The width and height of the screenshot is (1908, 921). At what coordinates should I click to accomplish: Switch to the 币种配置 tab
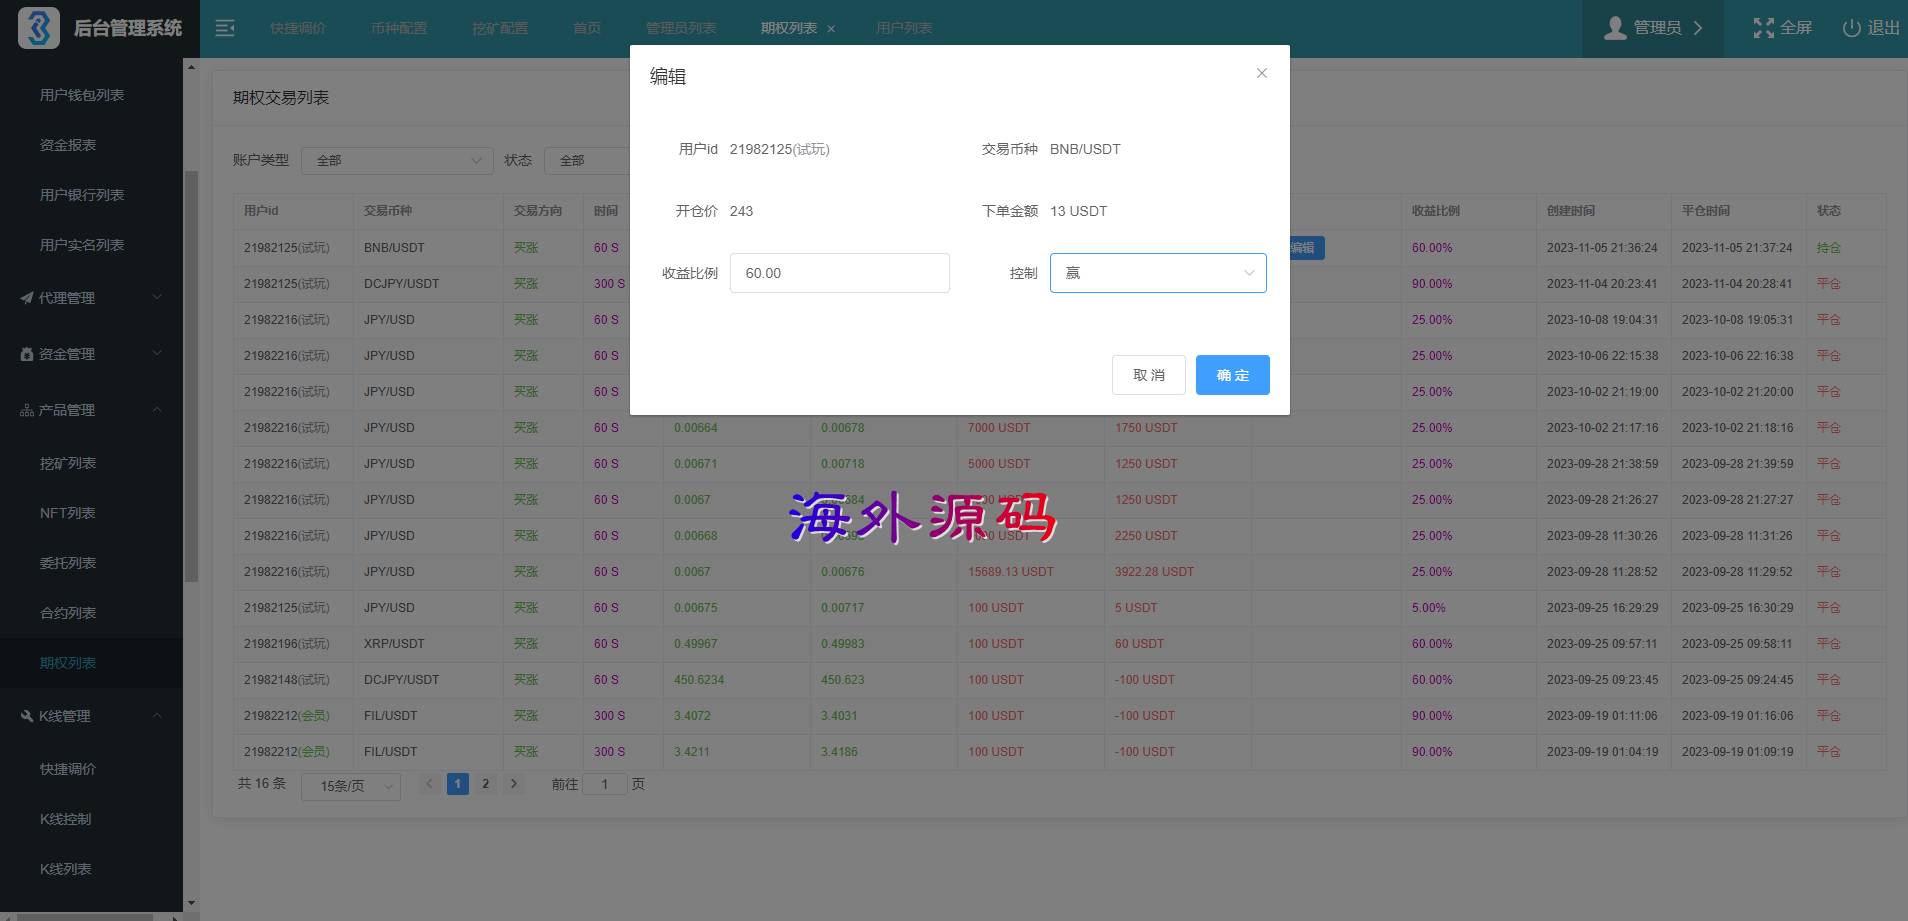[399, 28]
